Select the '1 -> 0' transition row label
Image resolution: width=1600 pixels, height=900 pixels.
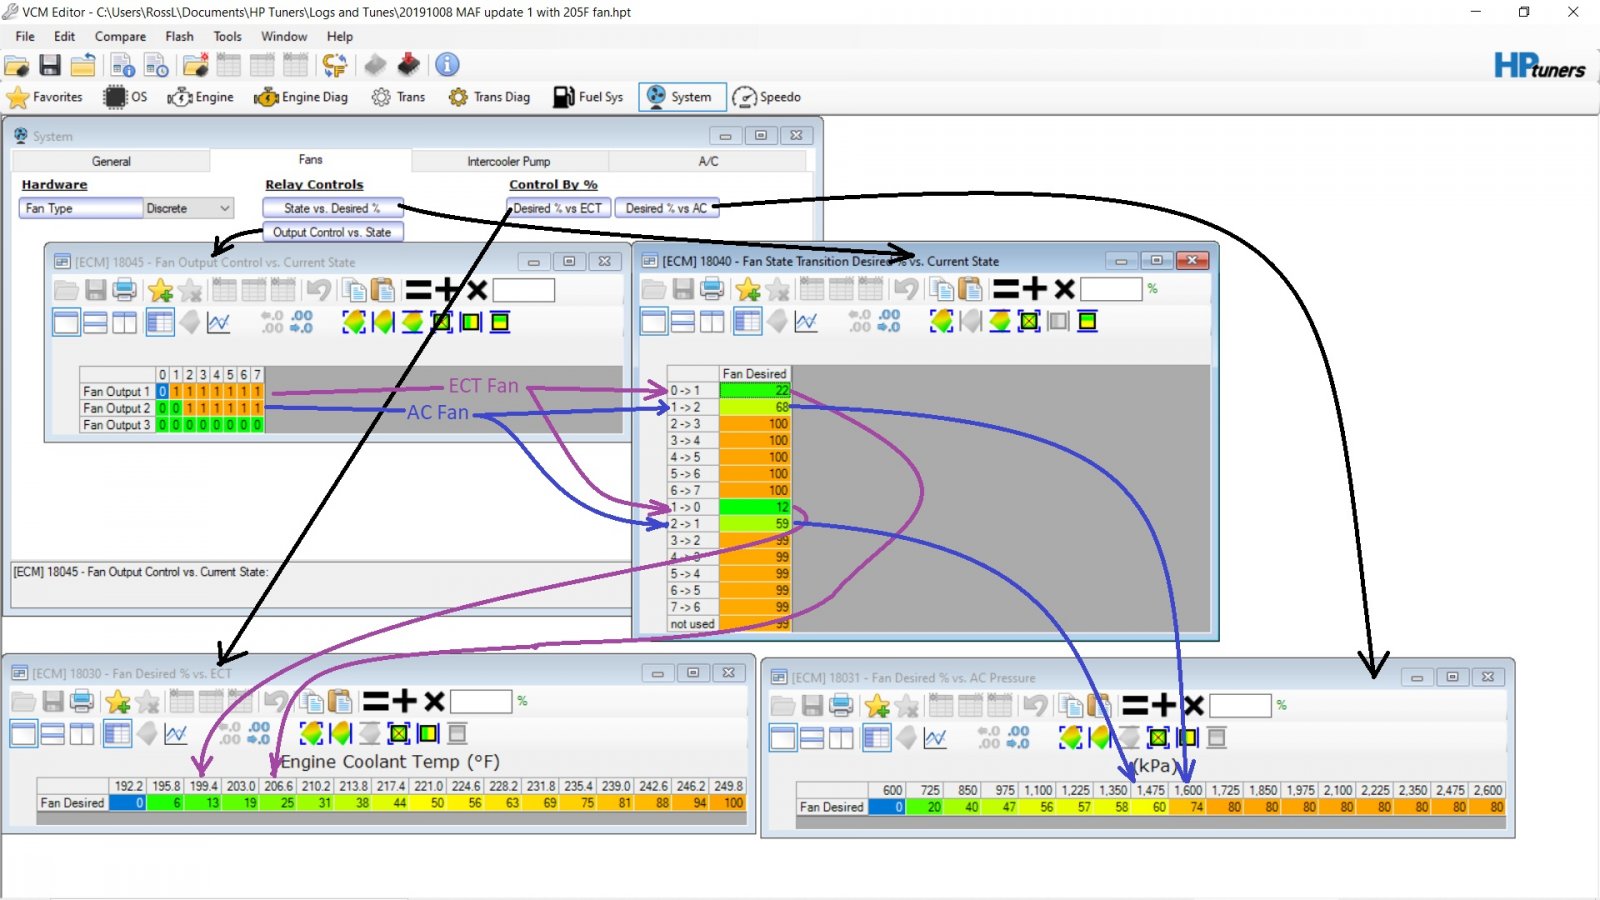[693, 507]
